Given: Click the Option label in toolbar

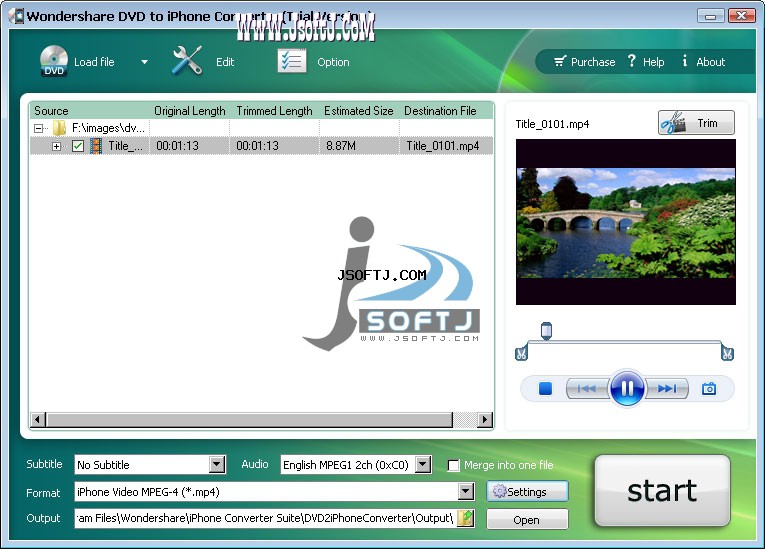Looking at the screenshot, I should (x=333, y=62).
